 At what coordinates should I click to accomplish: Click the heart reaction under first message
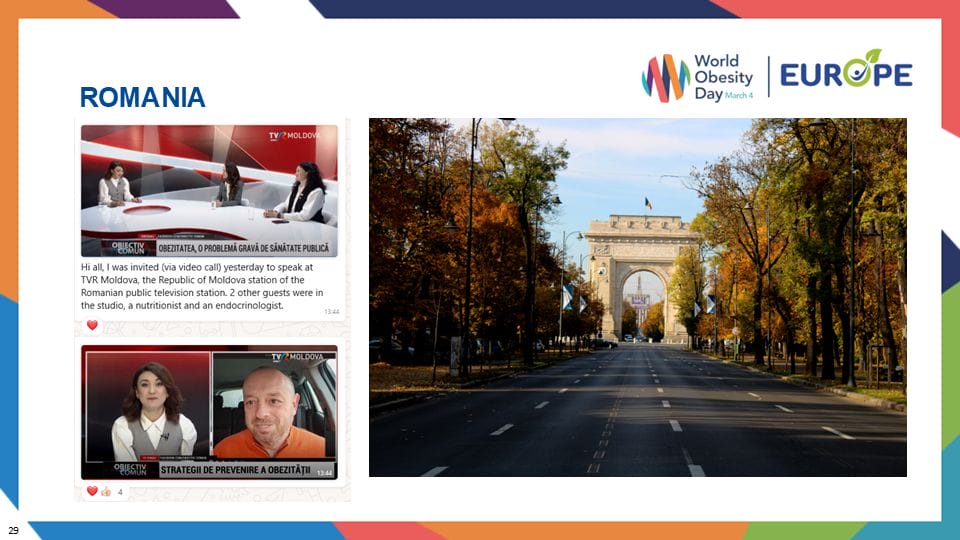92,325
